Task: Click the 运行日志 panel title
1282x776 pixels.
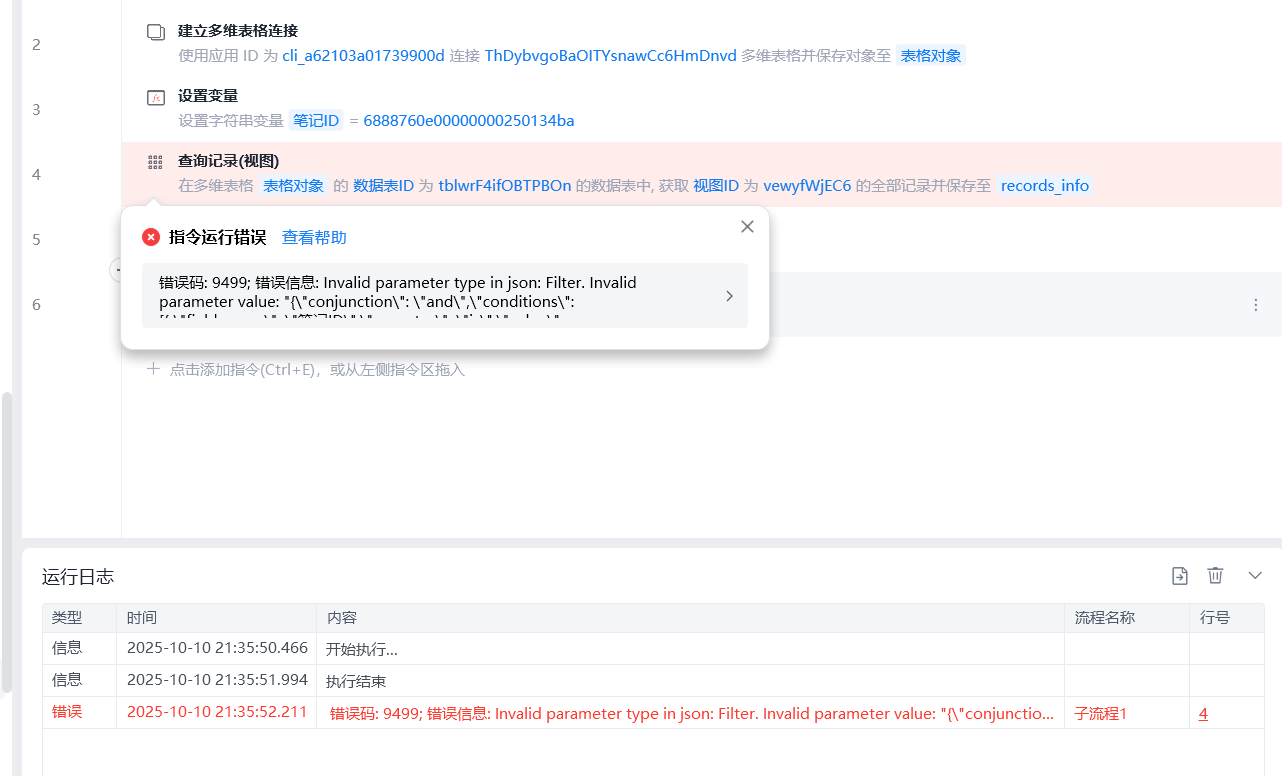Action: pos(78,576)
